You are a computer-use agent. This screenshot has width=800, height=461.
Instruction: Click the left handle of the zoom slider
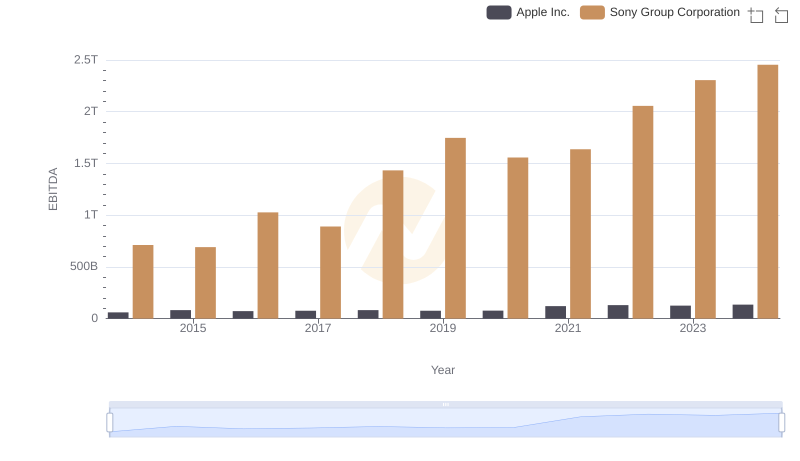(110, 423)
